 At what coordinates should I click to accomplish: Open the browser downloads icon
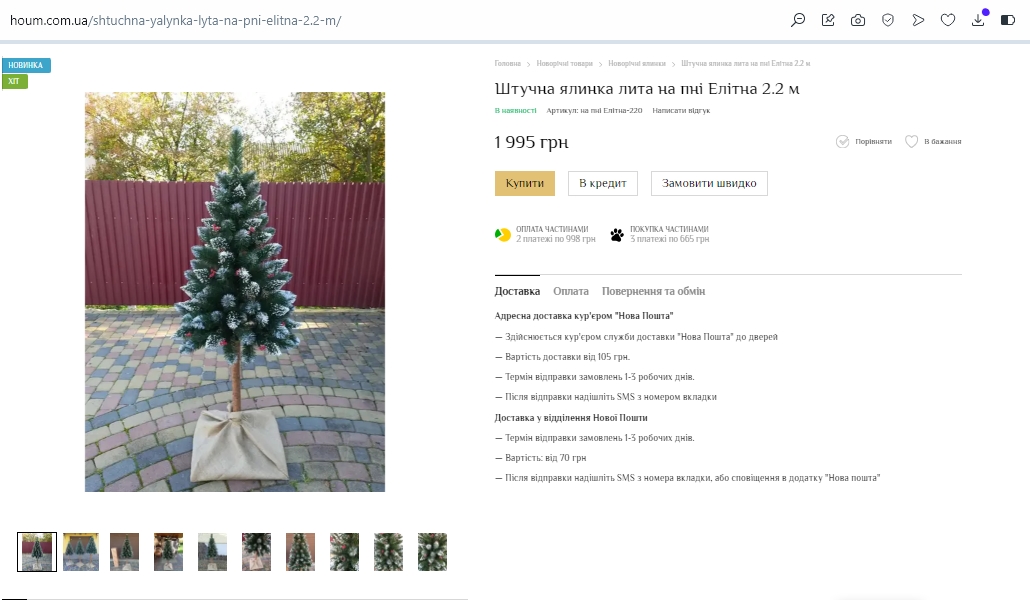pyautogui.click(x=978, y=20)
